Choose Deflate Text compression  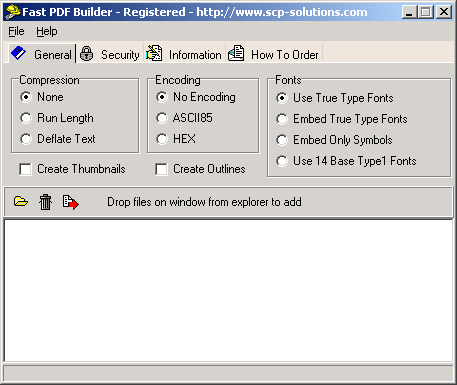[26, 139]
